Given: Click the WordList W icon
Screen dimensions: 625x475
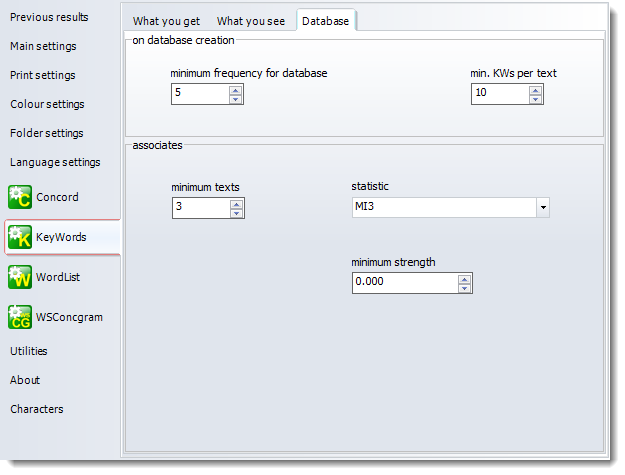Looking at the screenshot, I should click(x=20, y=277).
